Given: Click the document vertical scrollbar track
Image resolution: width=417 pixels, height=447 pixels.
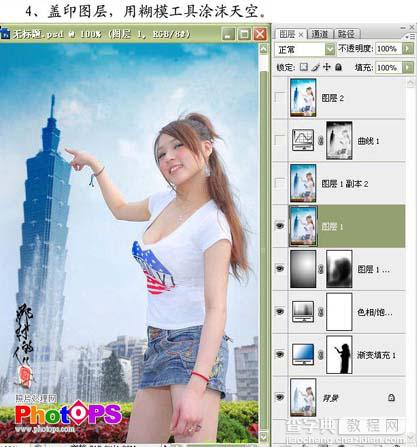Looking at the screenshot, I should pyautogui.click(x=263, y=250).
